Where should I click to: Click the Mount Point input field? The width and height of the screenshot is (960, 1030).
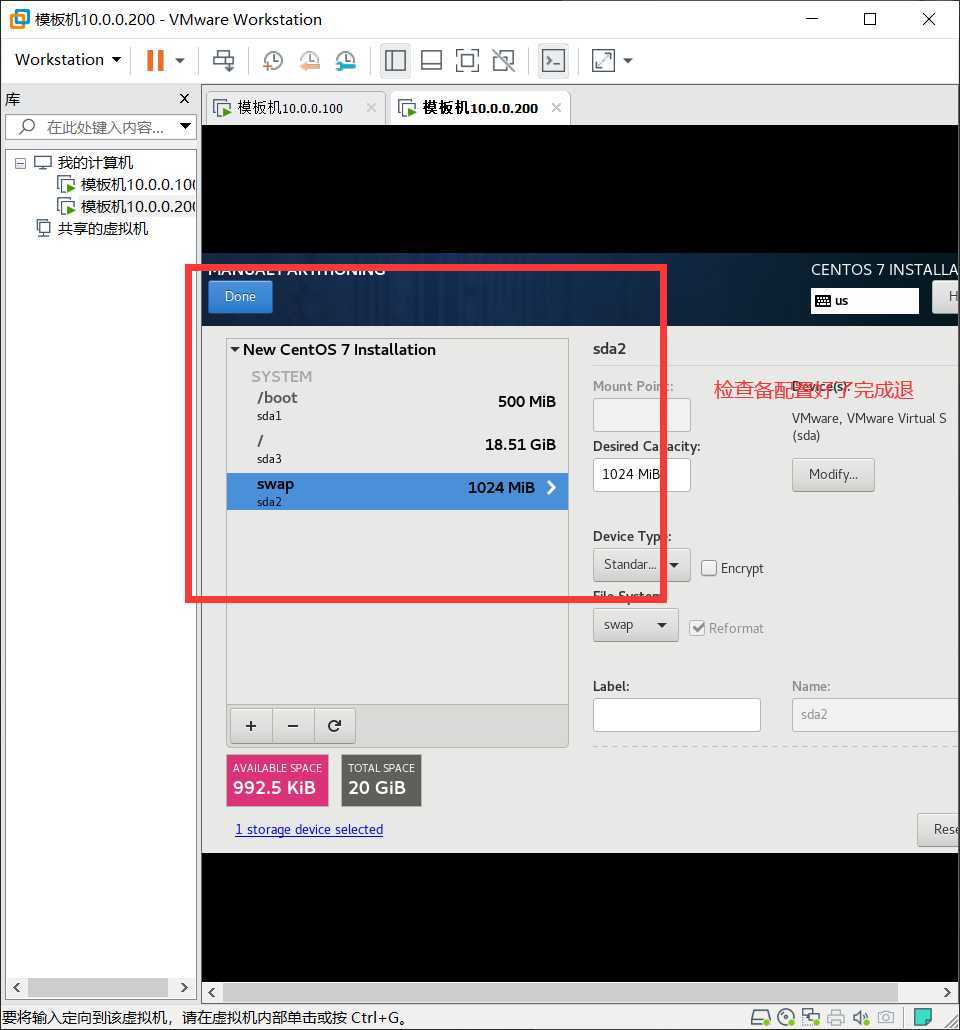(641, 415)
